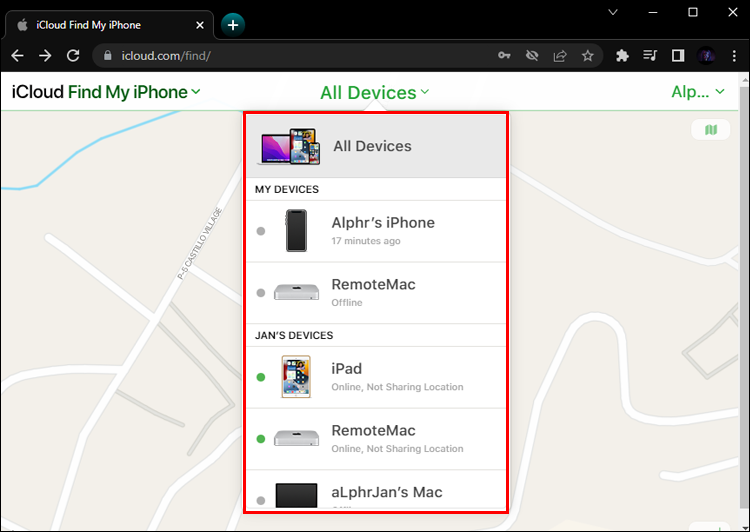750x532 pixels.
Task: Open the Alp... account menu
Action: (x=698, y=91)
